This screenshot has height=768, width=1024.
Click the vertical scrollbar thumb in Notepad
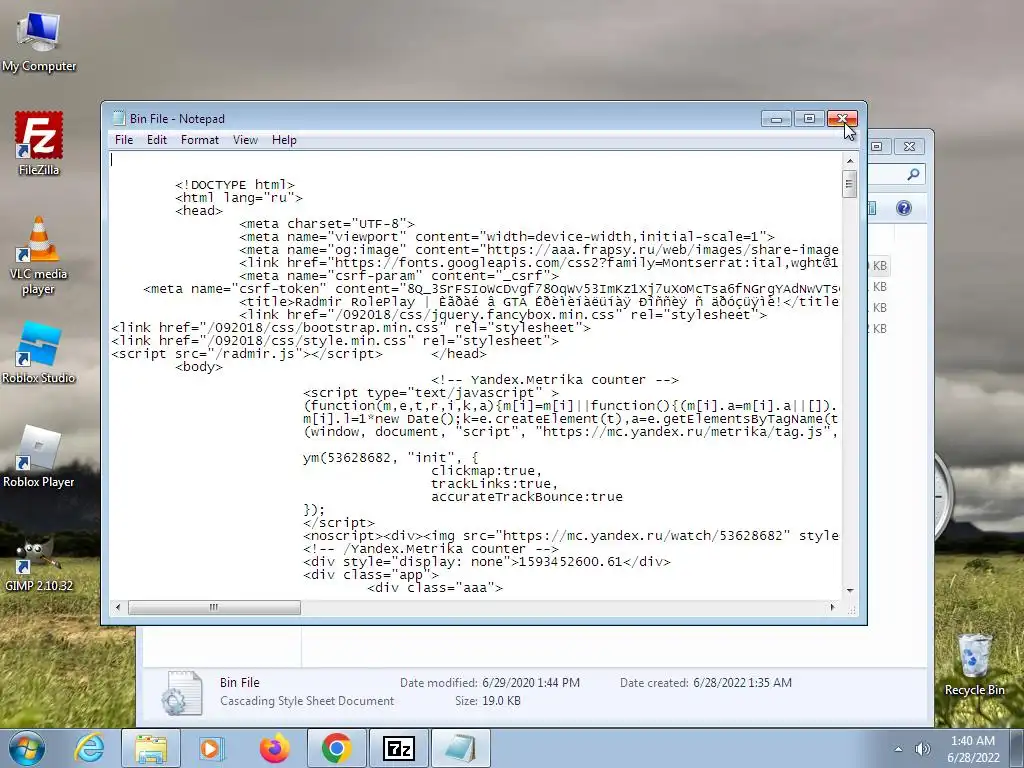[850, 184]
